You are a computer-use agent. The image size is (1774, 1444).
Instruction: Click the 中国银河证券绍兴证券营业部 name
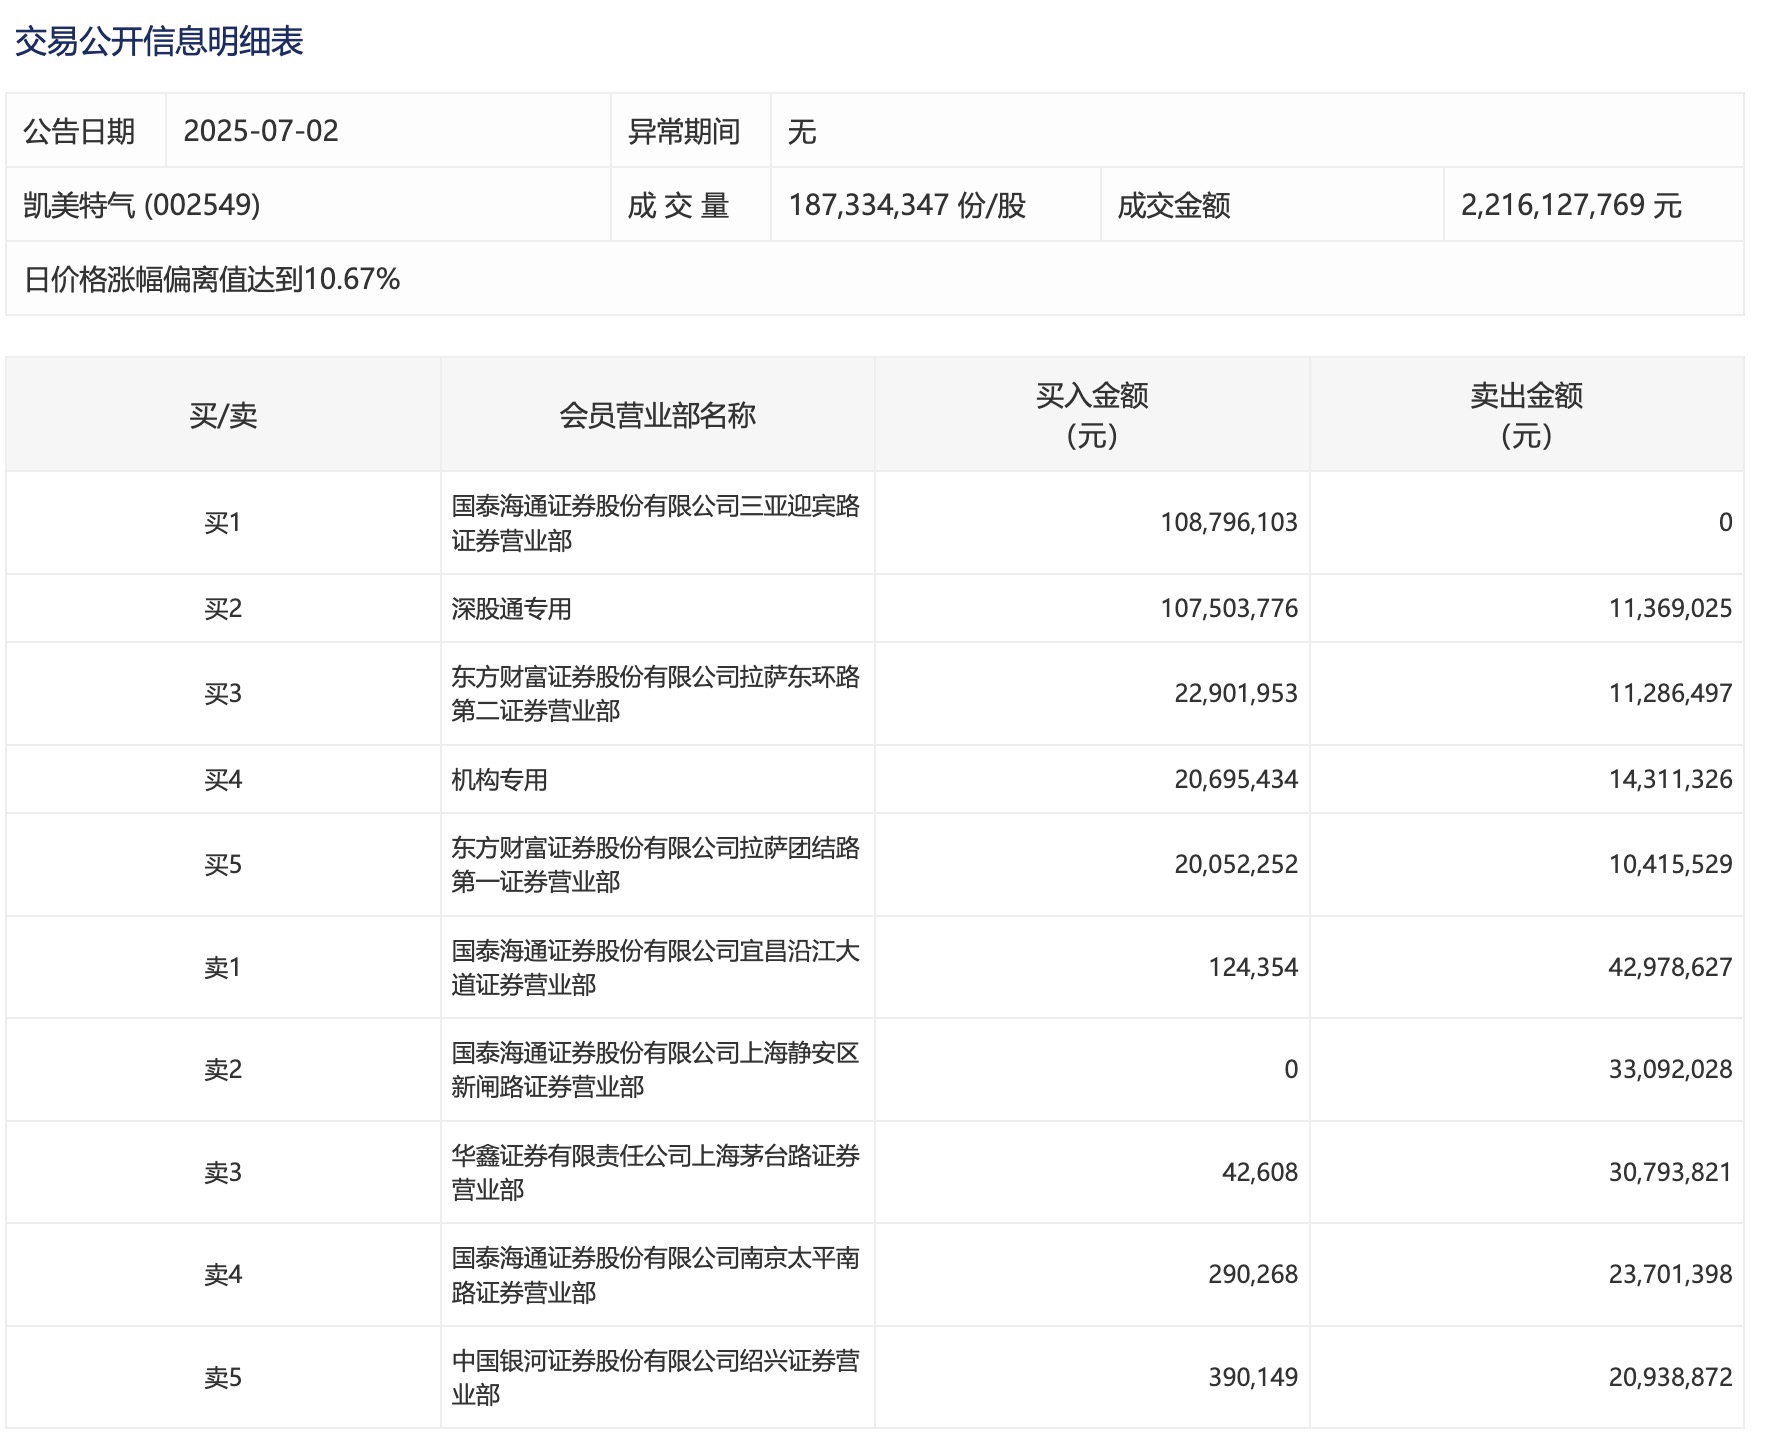click(655, 1378)
